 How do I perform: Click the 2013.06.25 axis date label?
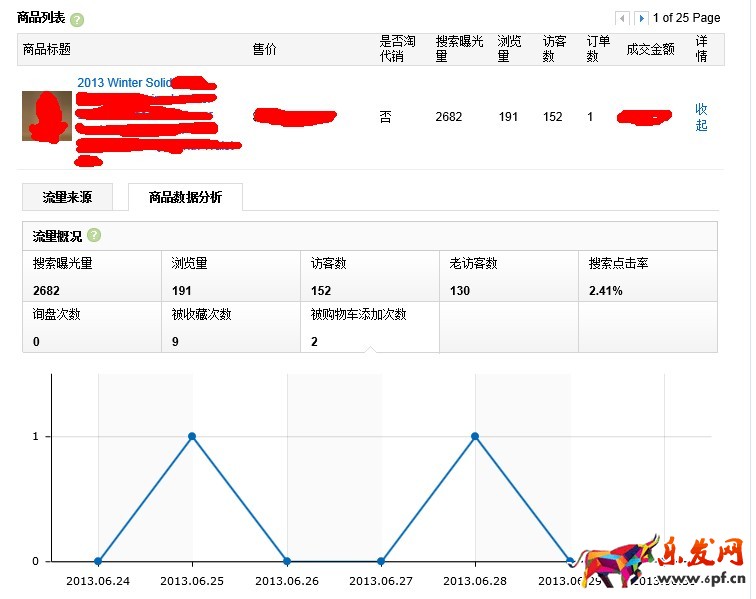(192, 581)
